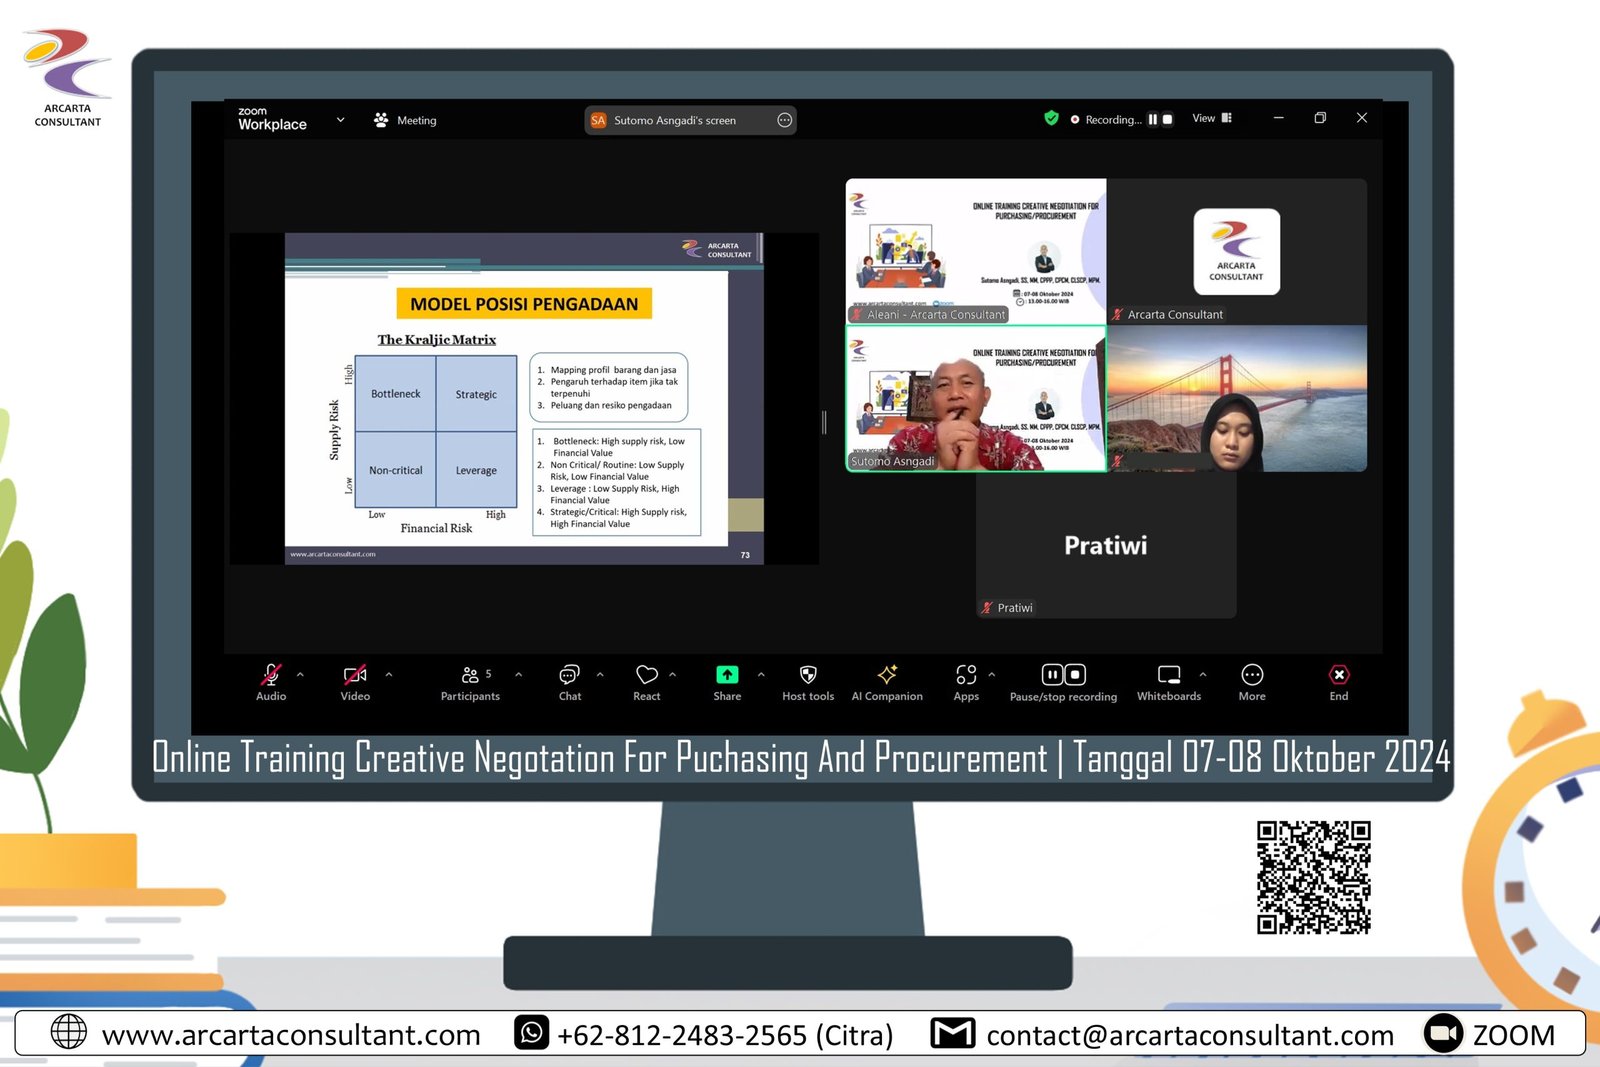Select Sutomo Asngadi's video thumbnail
Image resolution: width=1600 pixels, height=1067 pixels.
(975, 398)
